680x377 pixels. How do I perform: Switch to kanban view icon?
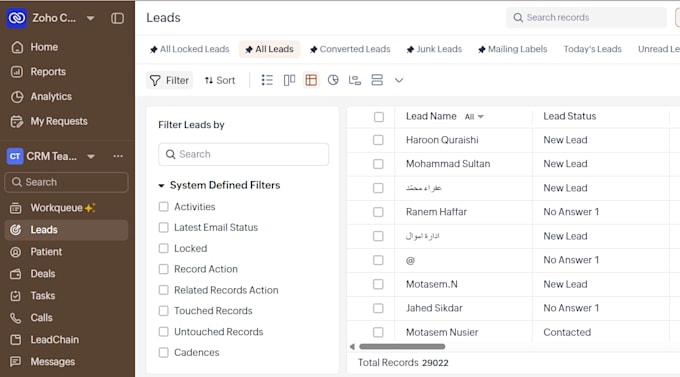point(289,80)
